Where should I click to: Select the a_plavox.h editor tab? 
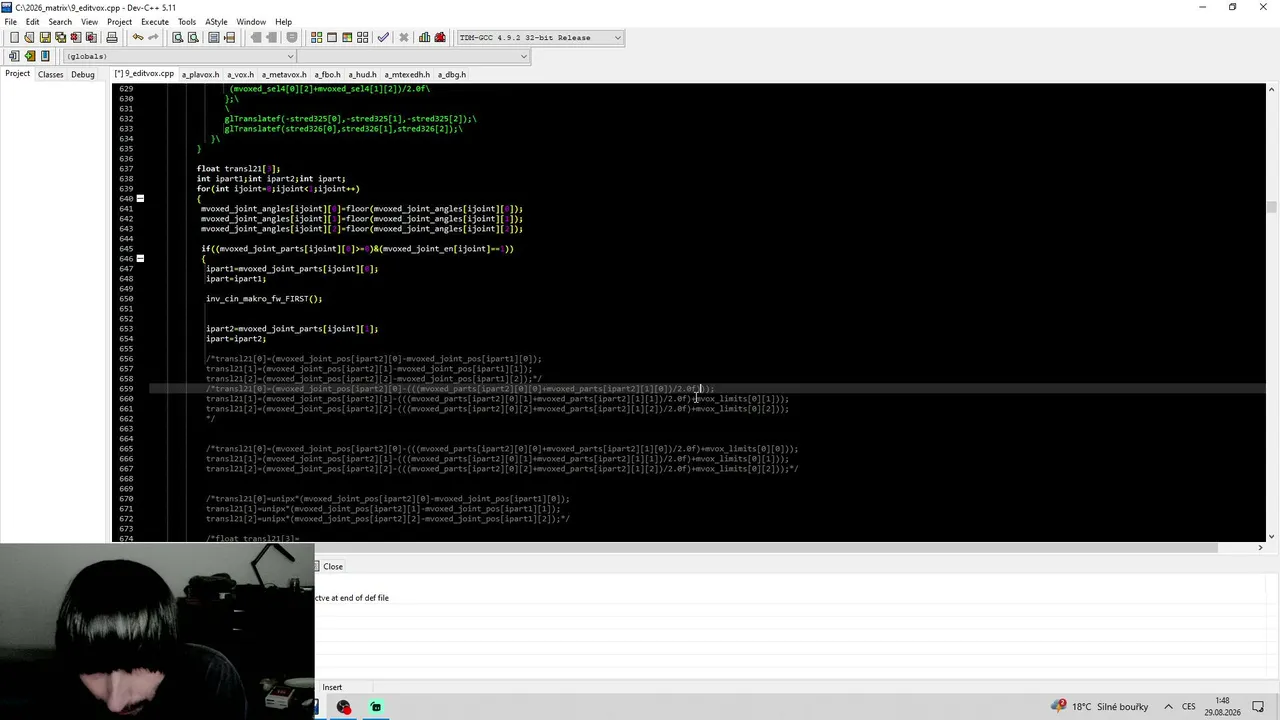coord(200,74)
